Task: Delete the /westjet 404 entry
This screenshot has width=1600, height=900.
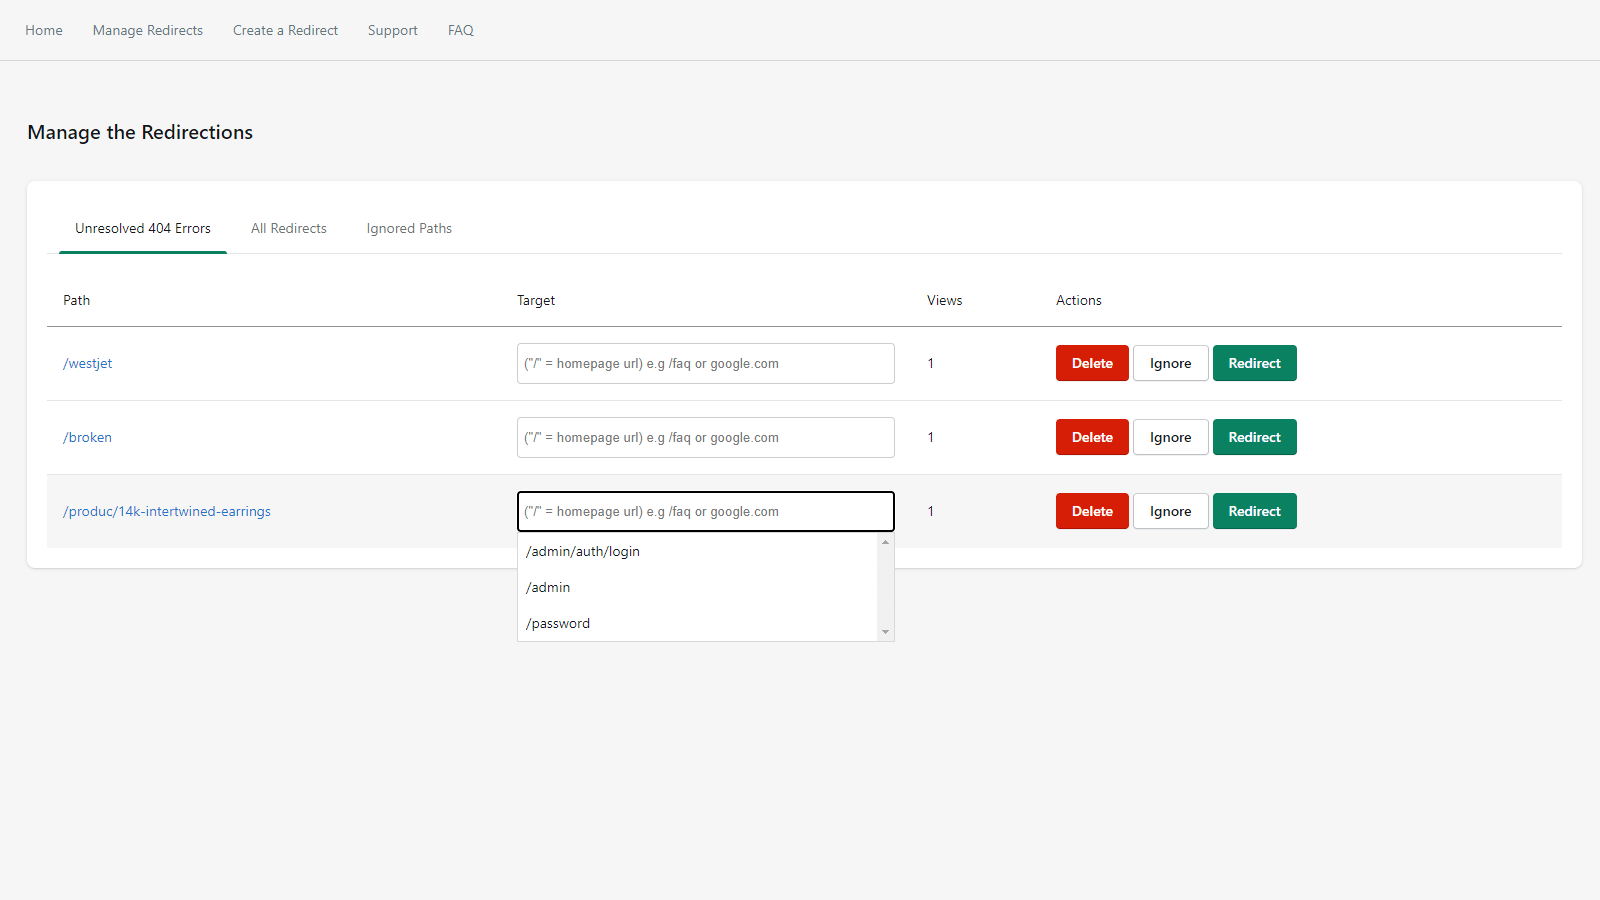Action: click(1092, 363)
